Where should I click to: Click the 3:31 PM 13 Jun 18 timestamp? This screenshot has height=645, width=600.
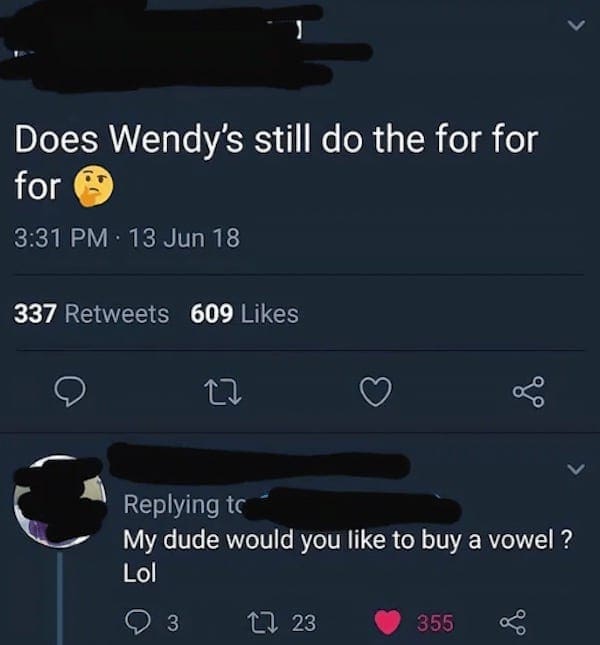[x=127, y=238]
